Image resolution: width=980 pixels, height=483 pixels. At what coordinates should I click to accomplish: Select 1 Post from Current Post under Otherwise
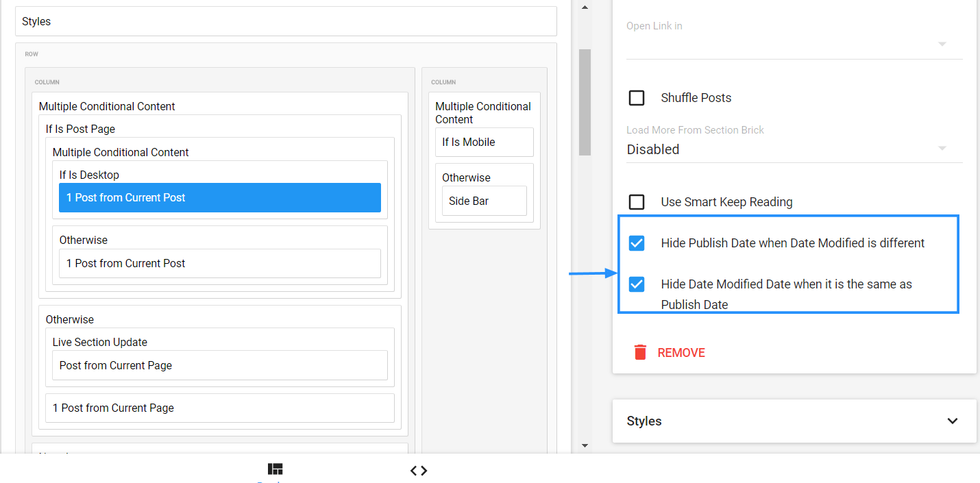[x=219, y=264]
